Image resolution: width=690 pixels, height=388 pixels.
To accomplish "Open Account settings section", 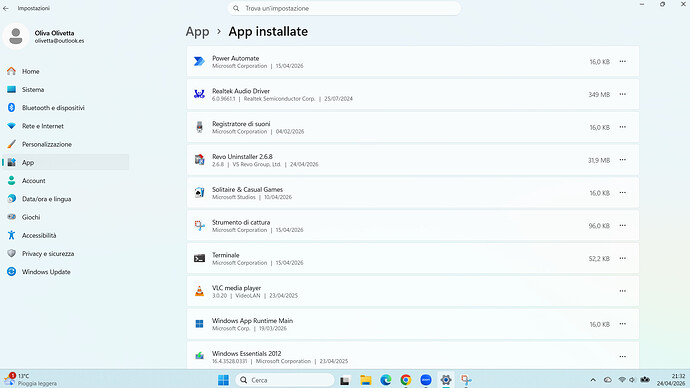I will [x=66, y=181].
